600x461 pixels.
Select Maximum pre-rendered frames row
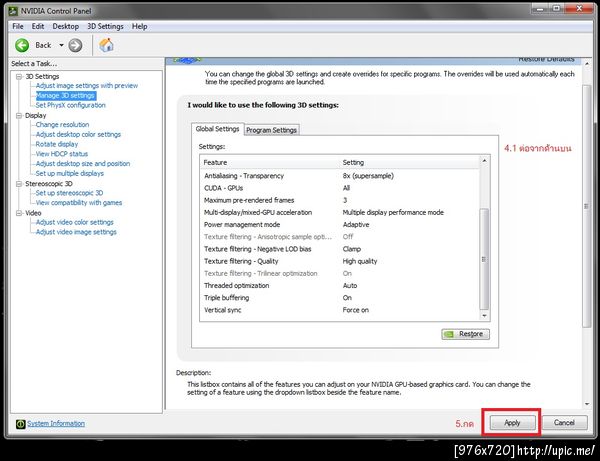[x=339, y=200]
